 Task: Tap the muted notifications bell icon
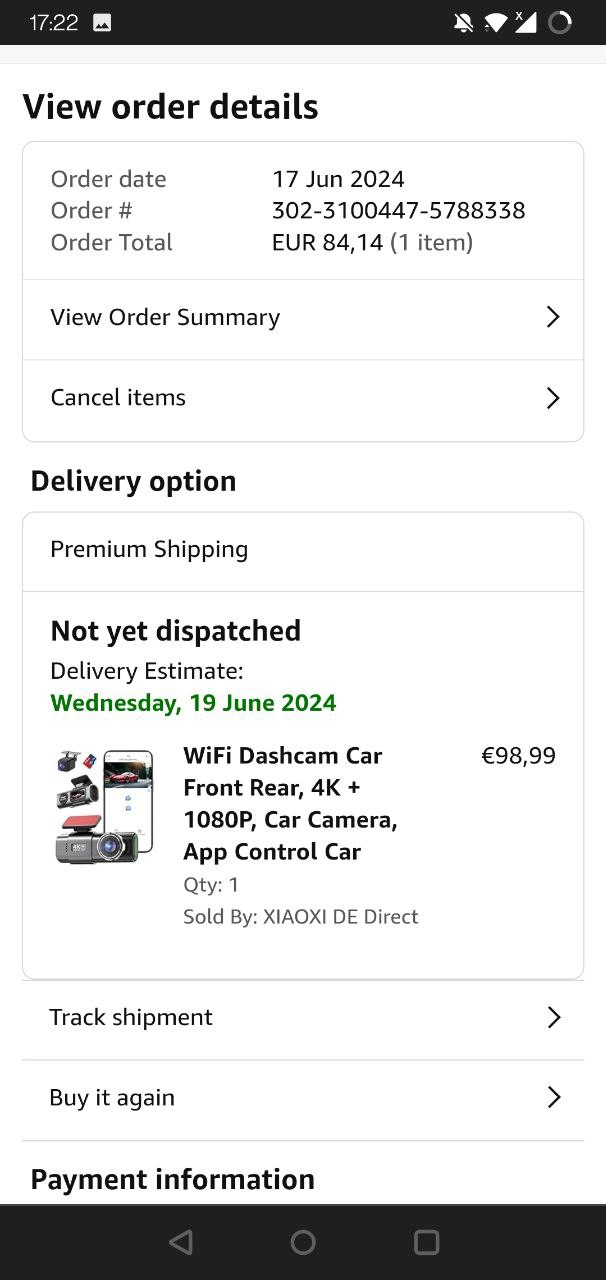(463, 23)
